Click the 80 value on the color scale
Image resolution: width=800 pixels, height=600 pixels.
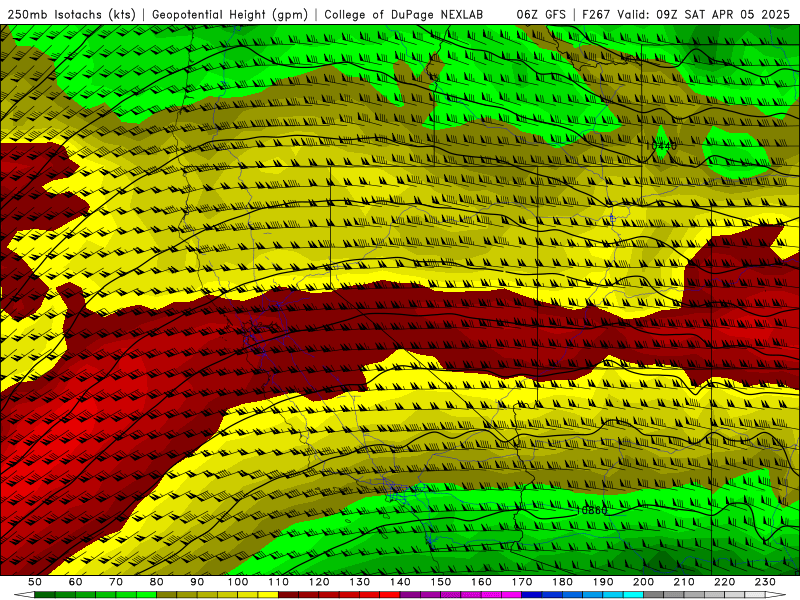(x=157, y=582)
